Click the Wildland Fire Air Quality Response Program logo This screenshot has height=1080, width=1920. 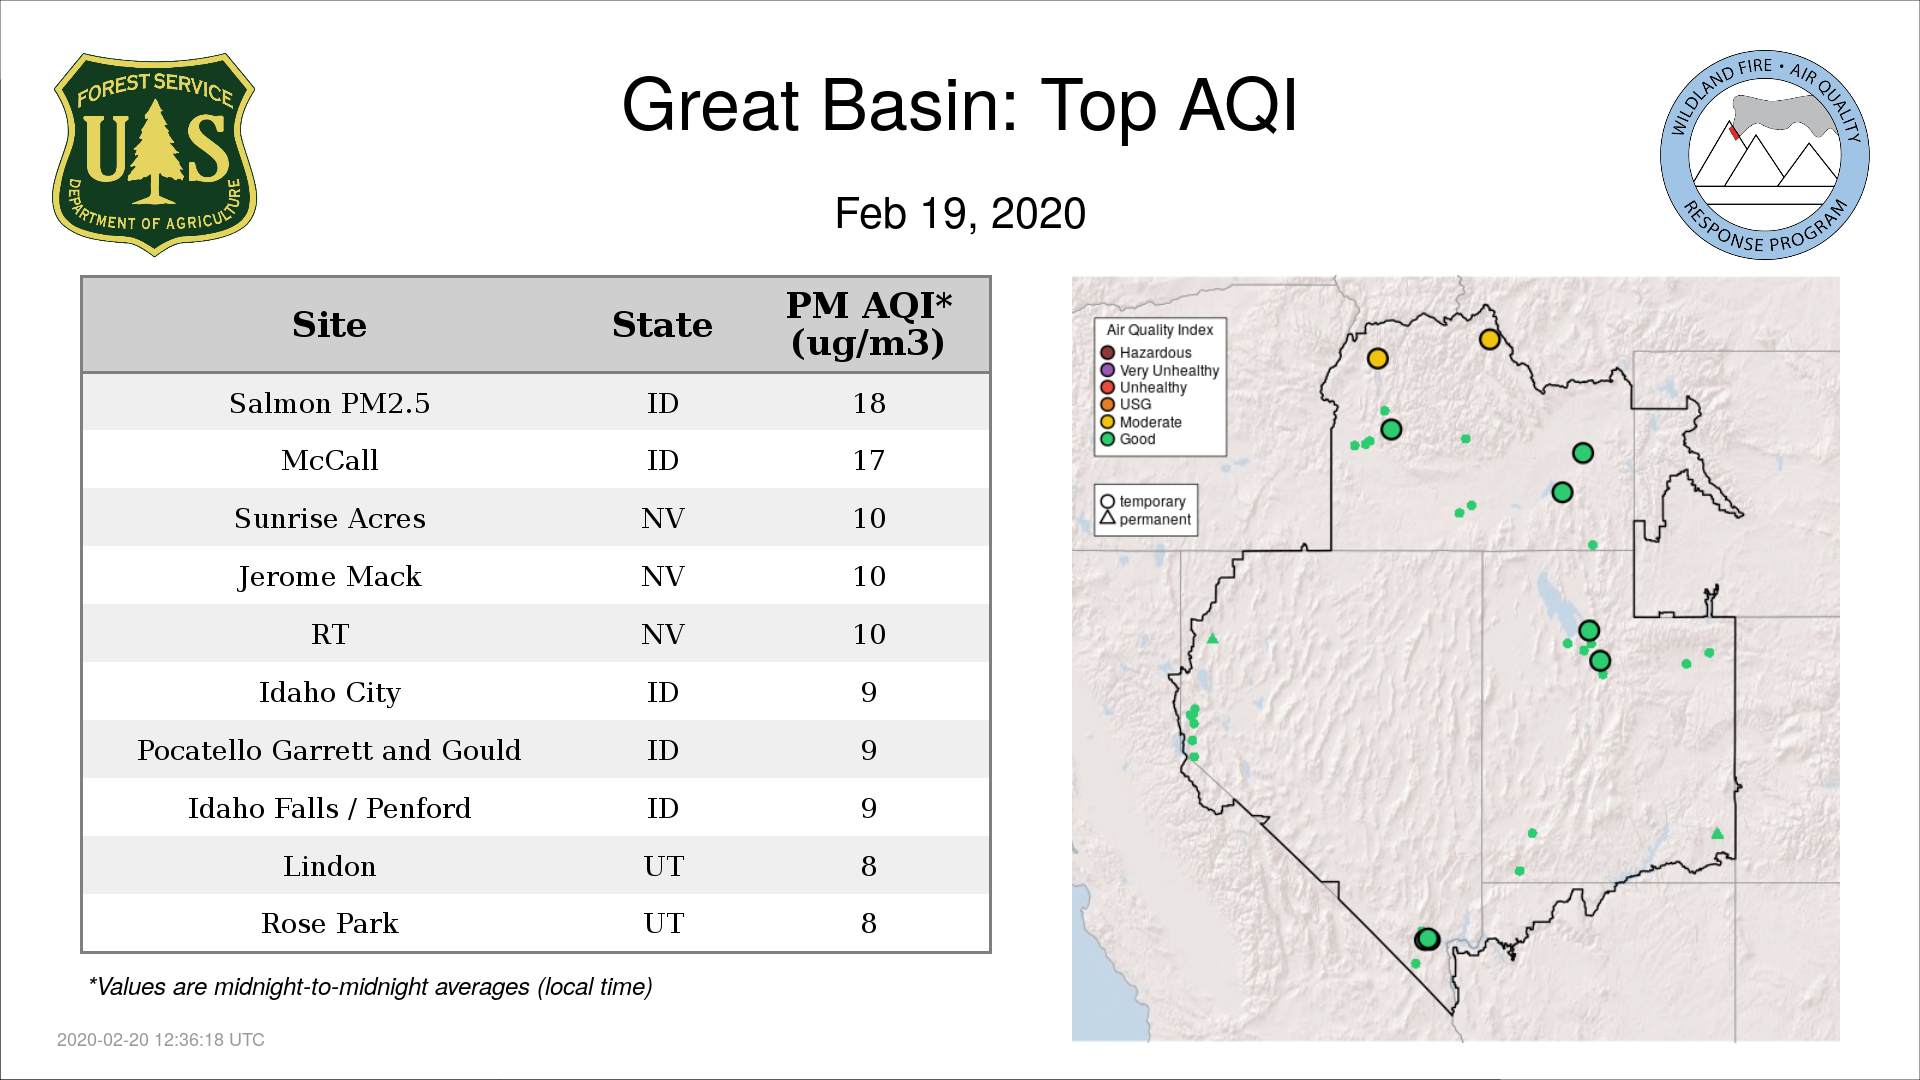(x=1764, y=155)
